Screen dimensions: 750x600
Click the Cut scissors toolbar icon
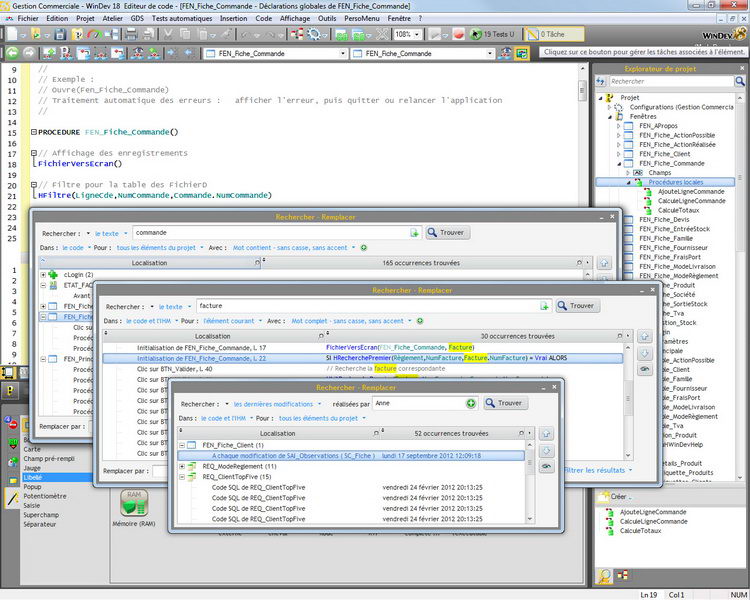(168, 34)
